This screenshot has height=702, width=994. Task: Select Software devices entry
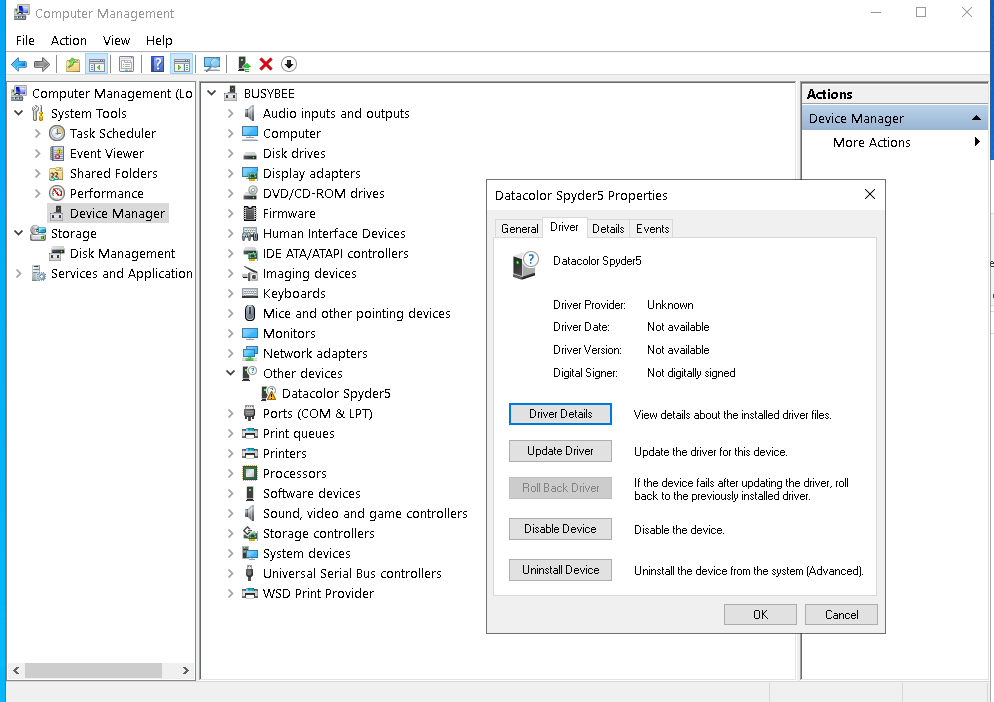click(x=311, y=493)
